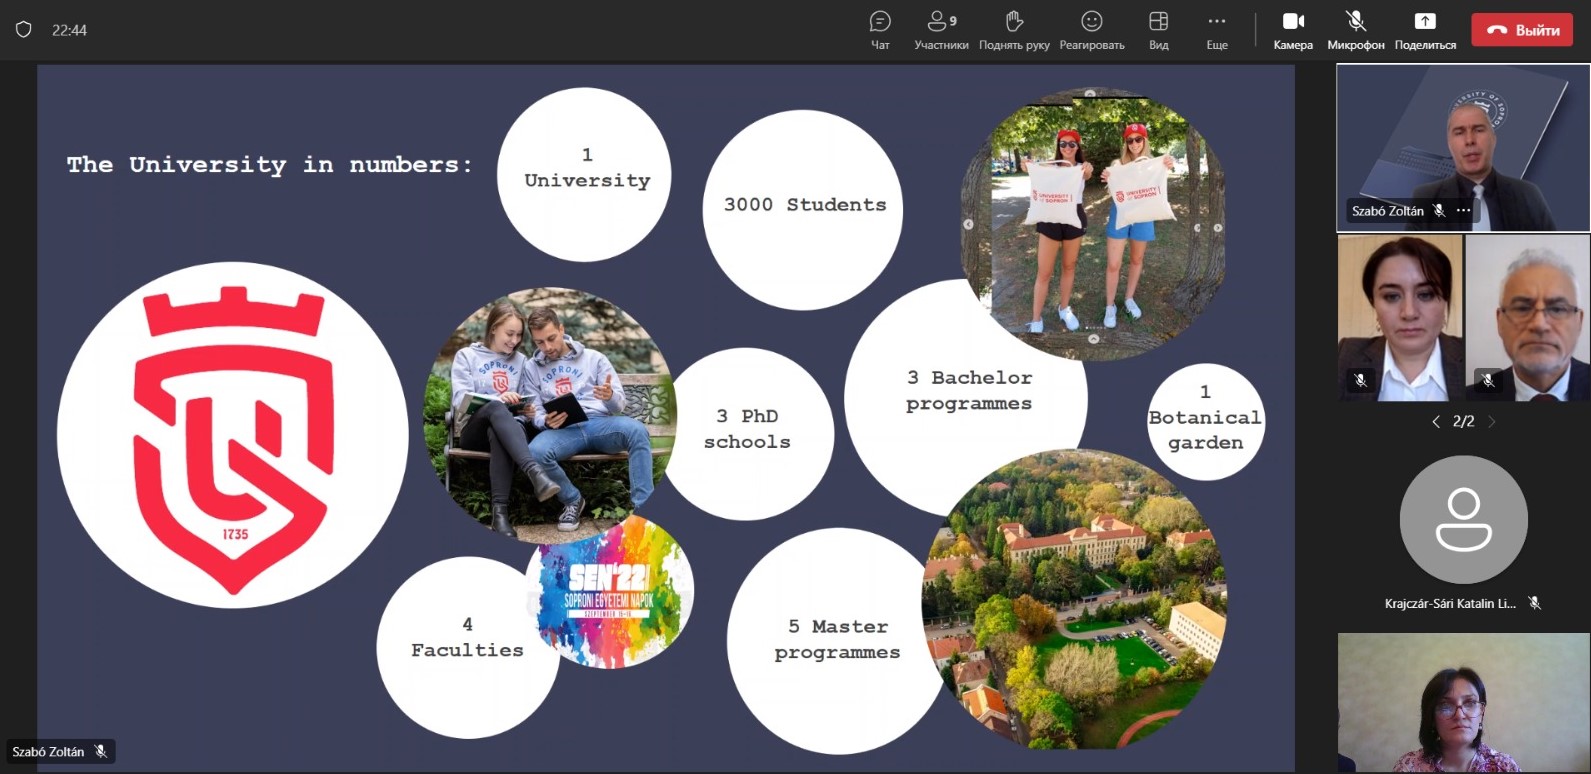This screenshot has width=1591, height=774.
Task: Share your screen content
Action: click(x=1425, y=30)
